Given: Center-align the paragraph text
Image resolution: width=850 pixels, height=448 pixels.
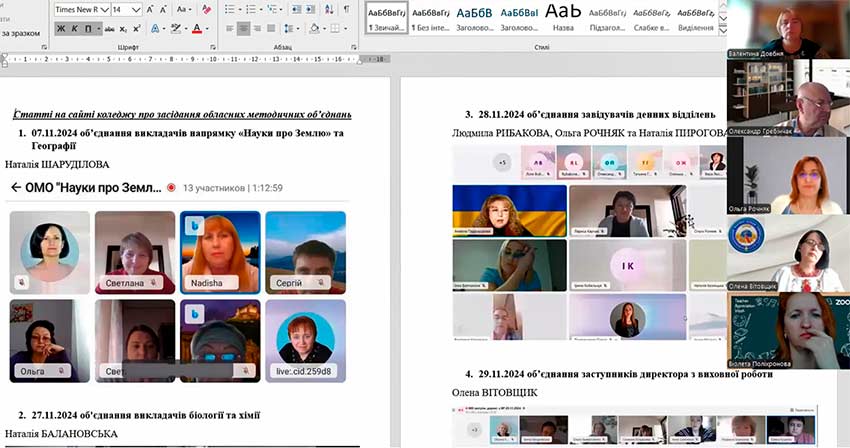Looking at the screenshot, I should click(245, 29).
